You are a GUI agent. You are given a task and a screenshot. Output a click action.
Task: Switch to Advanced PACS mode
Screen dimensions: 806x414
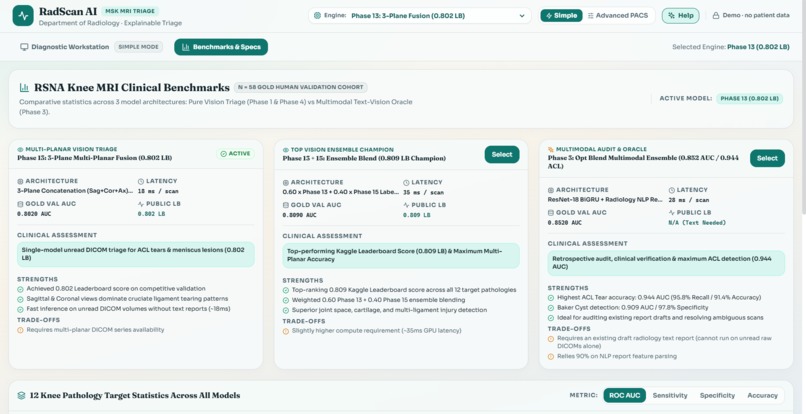coord(617,15)
